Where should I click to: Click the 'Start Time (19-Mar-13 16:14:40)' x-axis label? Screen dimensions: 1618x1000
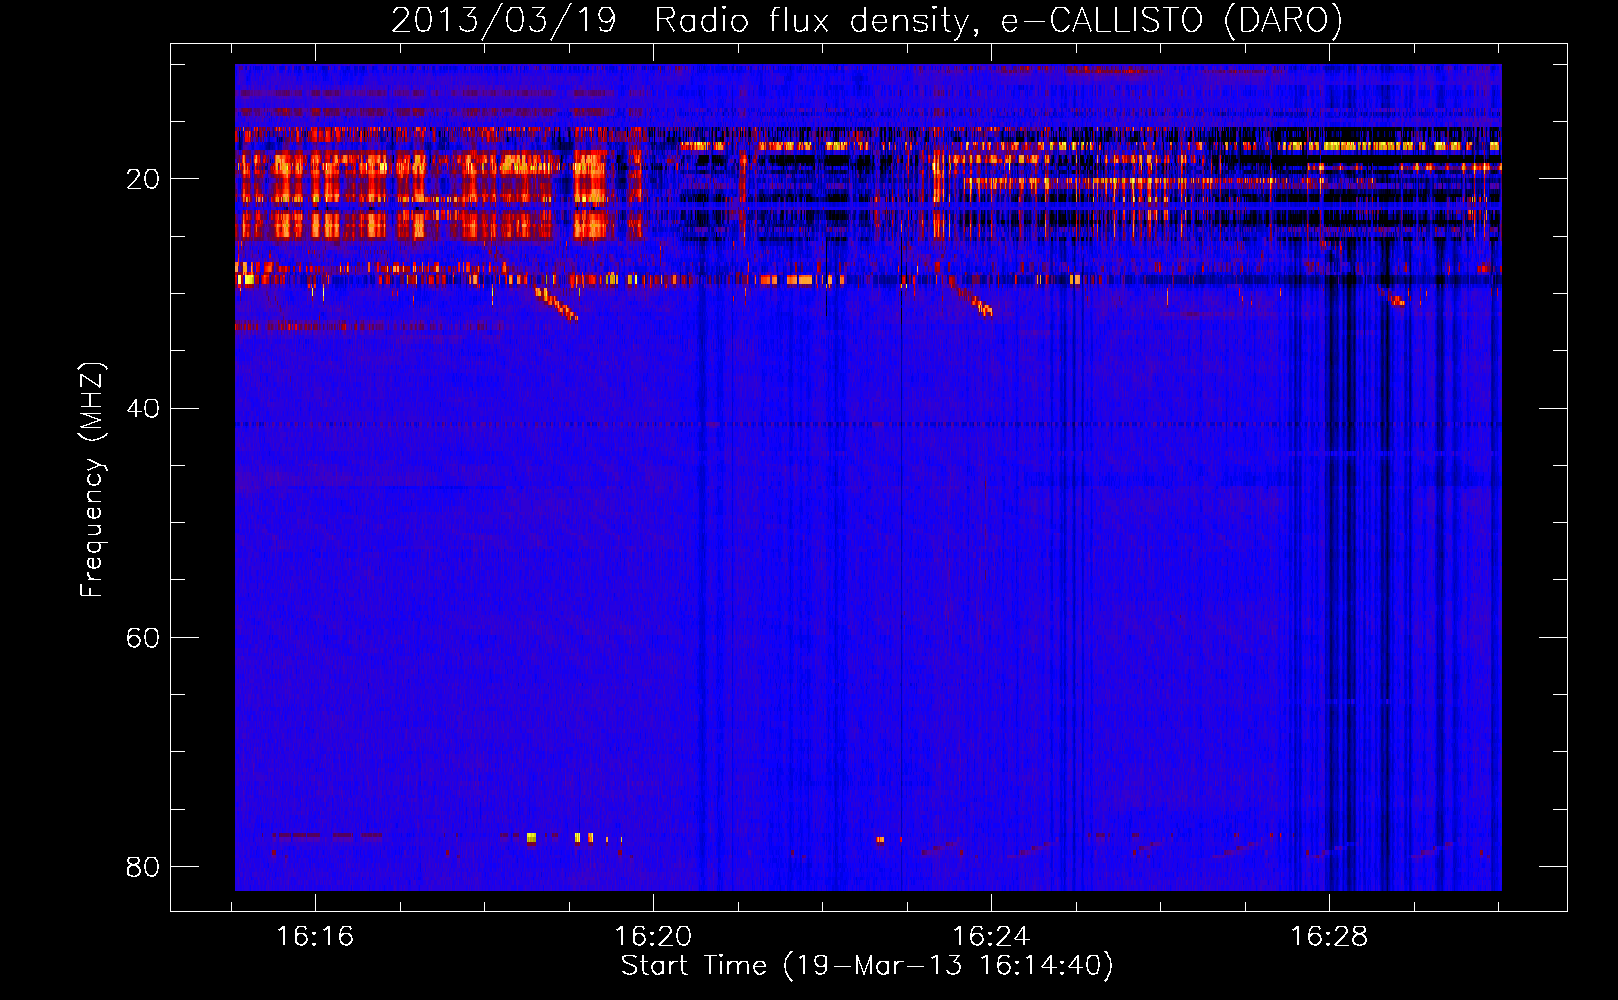867,966
